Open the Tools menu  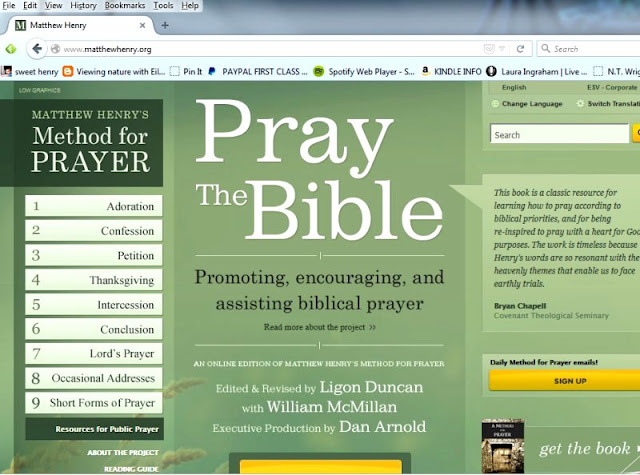(163, 5)
